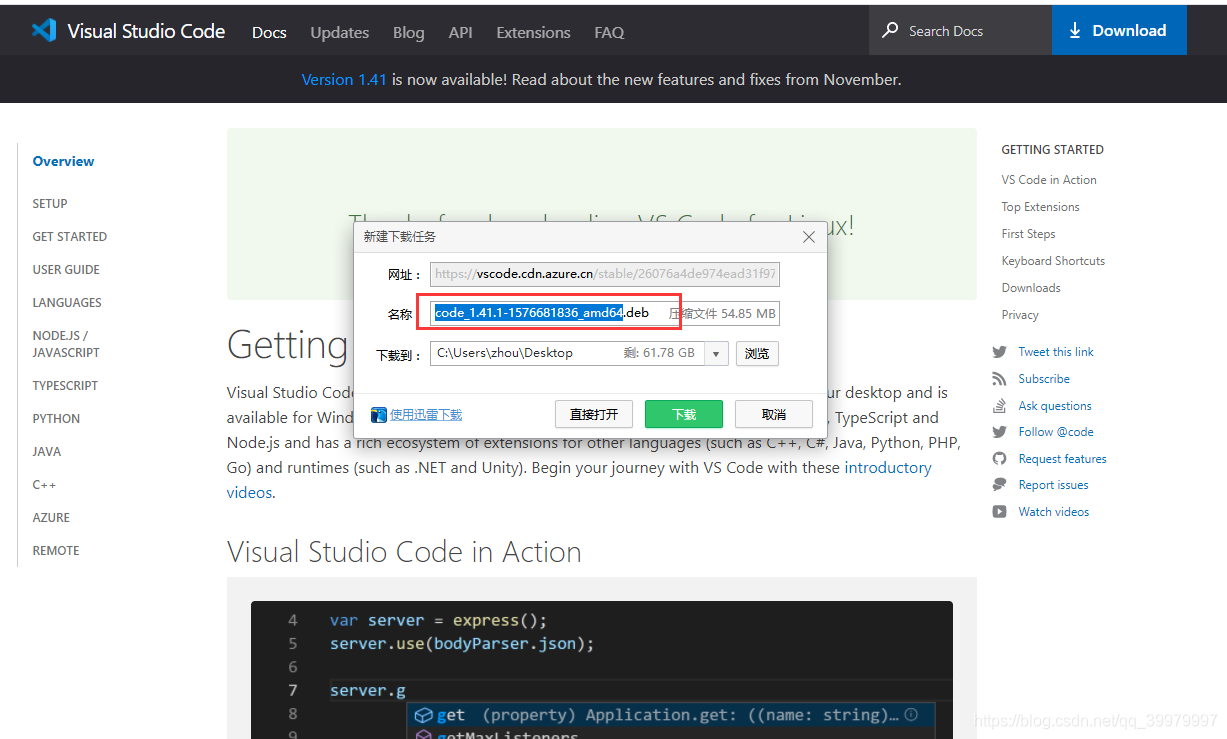Close the new download task dialog
Image resolution: width=1227 pixels, height=739 pixels.
(x=809, y=237)
